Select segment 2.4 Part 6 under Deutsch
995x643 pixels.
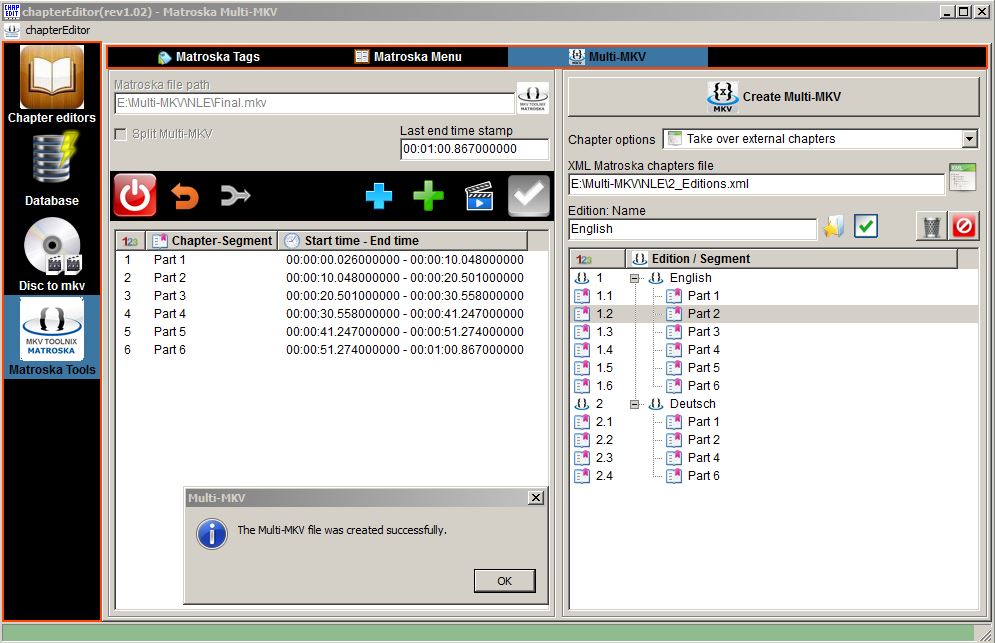click(703, 475)
